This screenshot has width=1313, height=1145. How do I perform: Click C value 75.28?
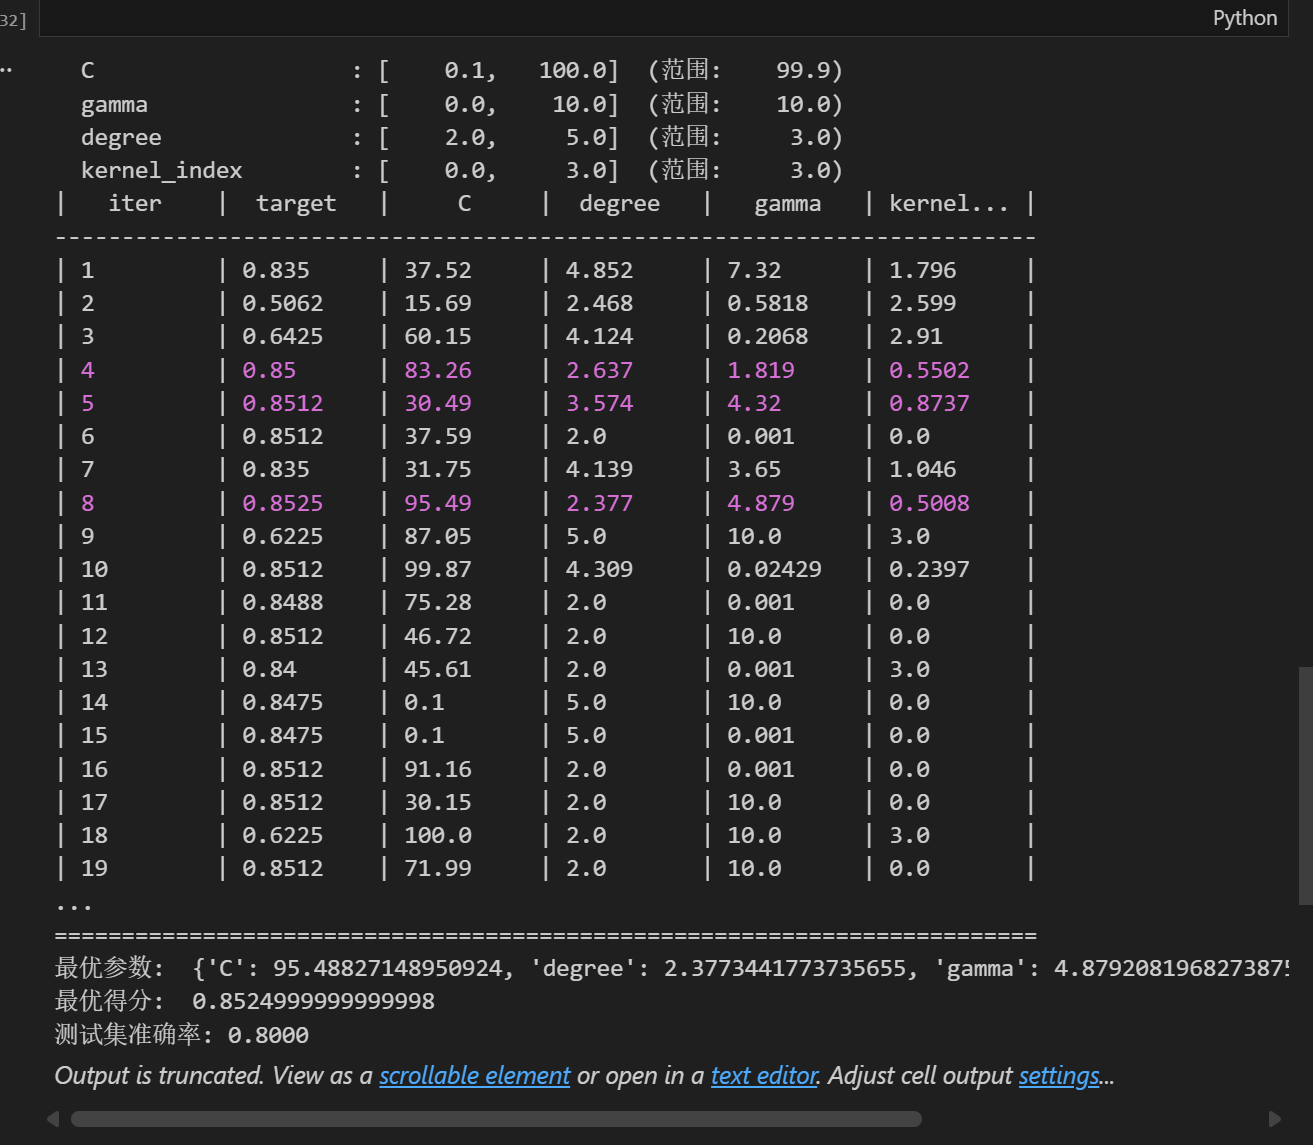(x=438, y=603)
